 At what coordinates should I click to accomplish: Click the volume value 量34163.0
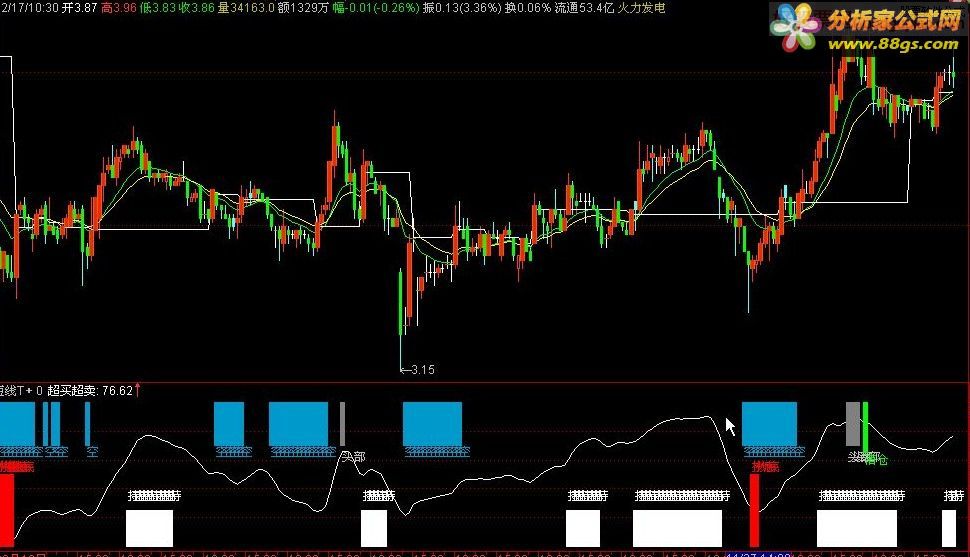click(x=246, y=8)
